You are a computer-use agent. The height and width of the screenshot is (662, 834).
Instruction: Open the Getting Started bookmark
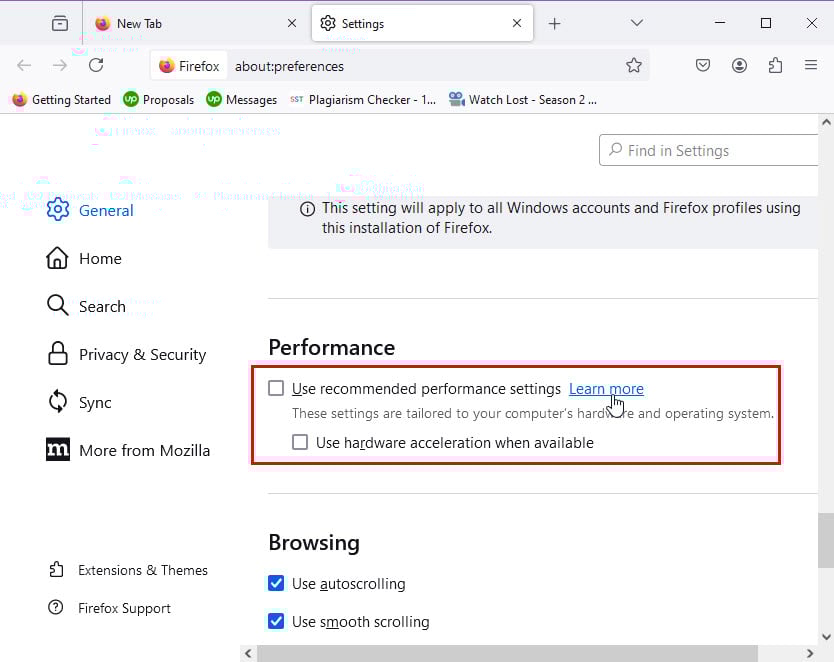[61, 99]
